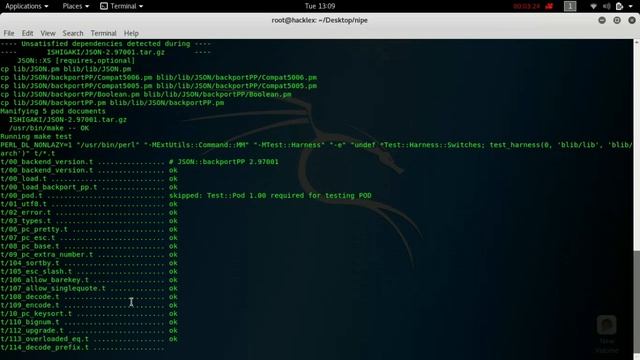Screen dimensions: 640x360
Task: Open the power and battery icon
Action: (619, 6)
